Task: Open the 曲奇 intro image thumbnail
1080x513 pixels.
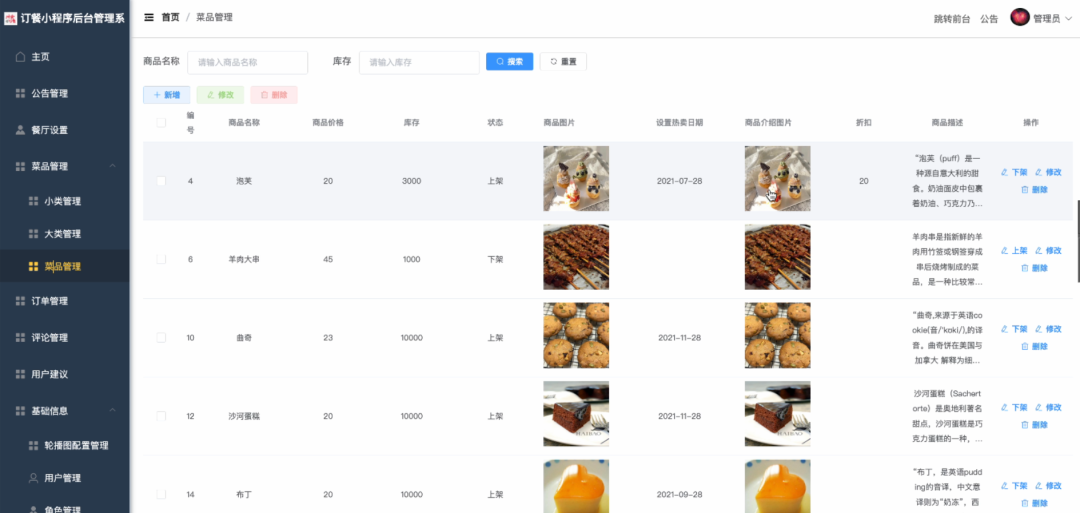Action: tap(778, 335)
